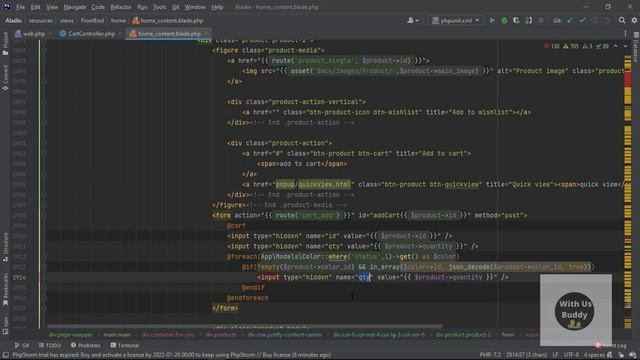The height and width of the screenshot is (360, 640).
Task: Show Git history clock icon
Action: click(595, 20)
